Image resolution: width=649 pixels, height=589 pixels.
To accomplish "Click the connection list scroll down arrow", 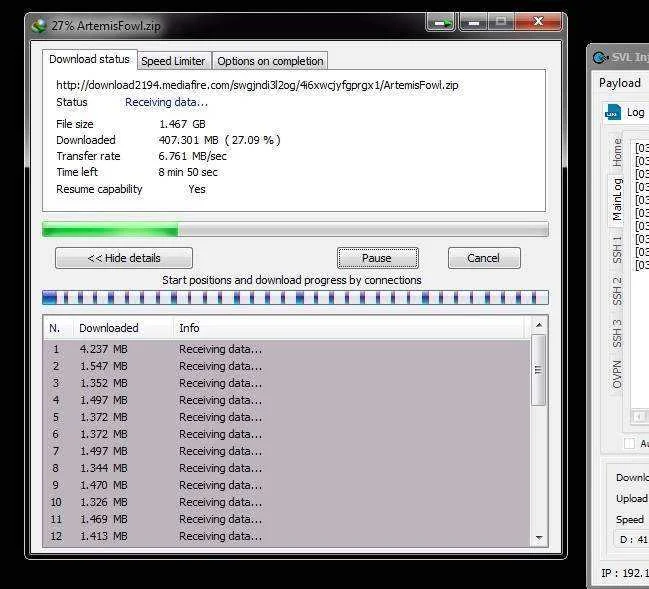I will coord(538,538).
